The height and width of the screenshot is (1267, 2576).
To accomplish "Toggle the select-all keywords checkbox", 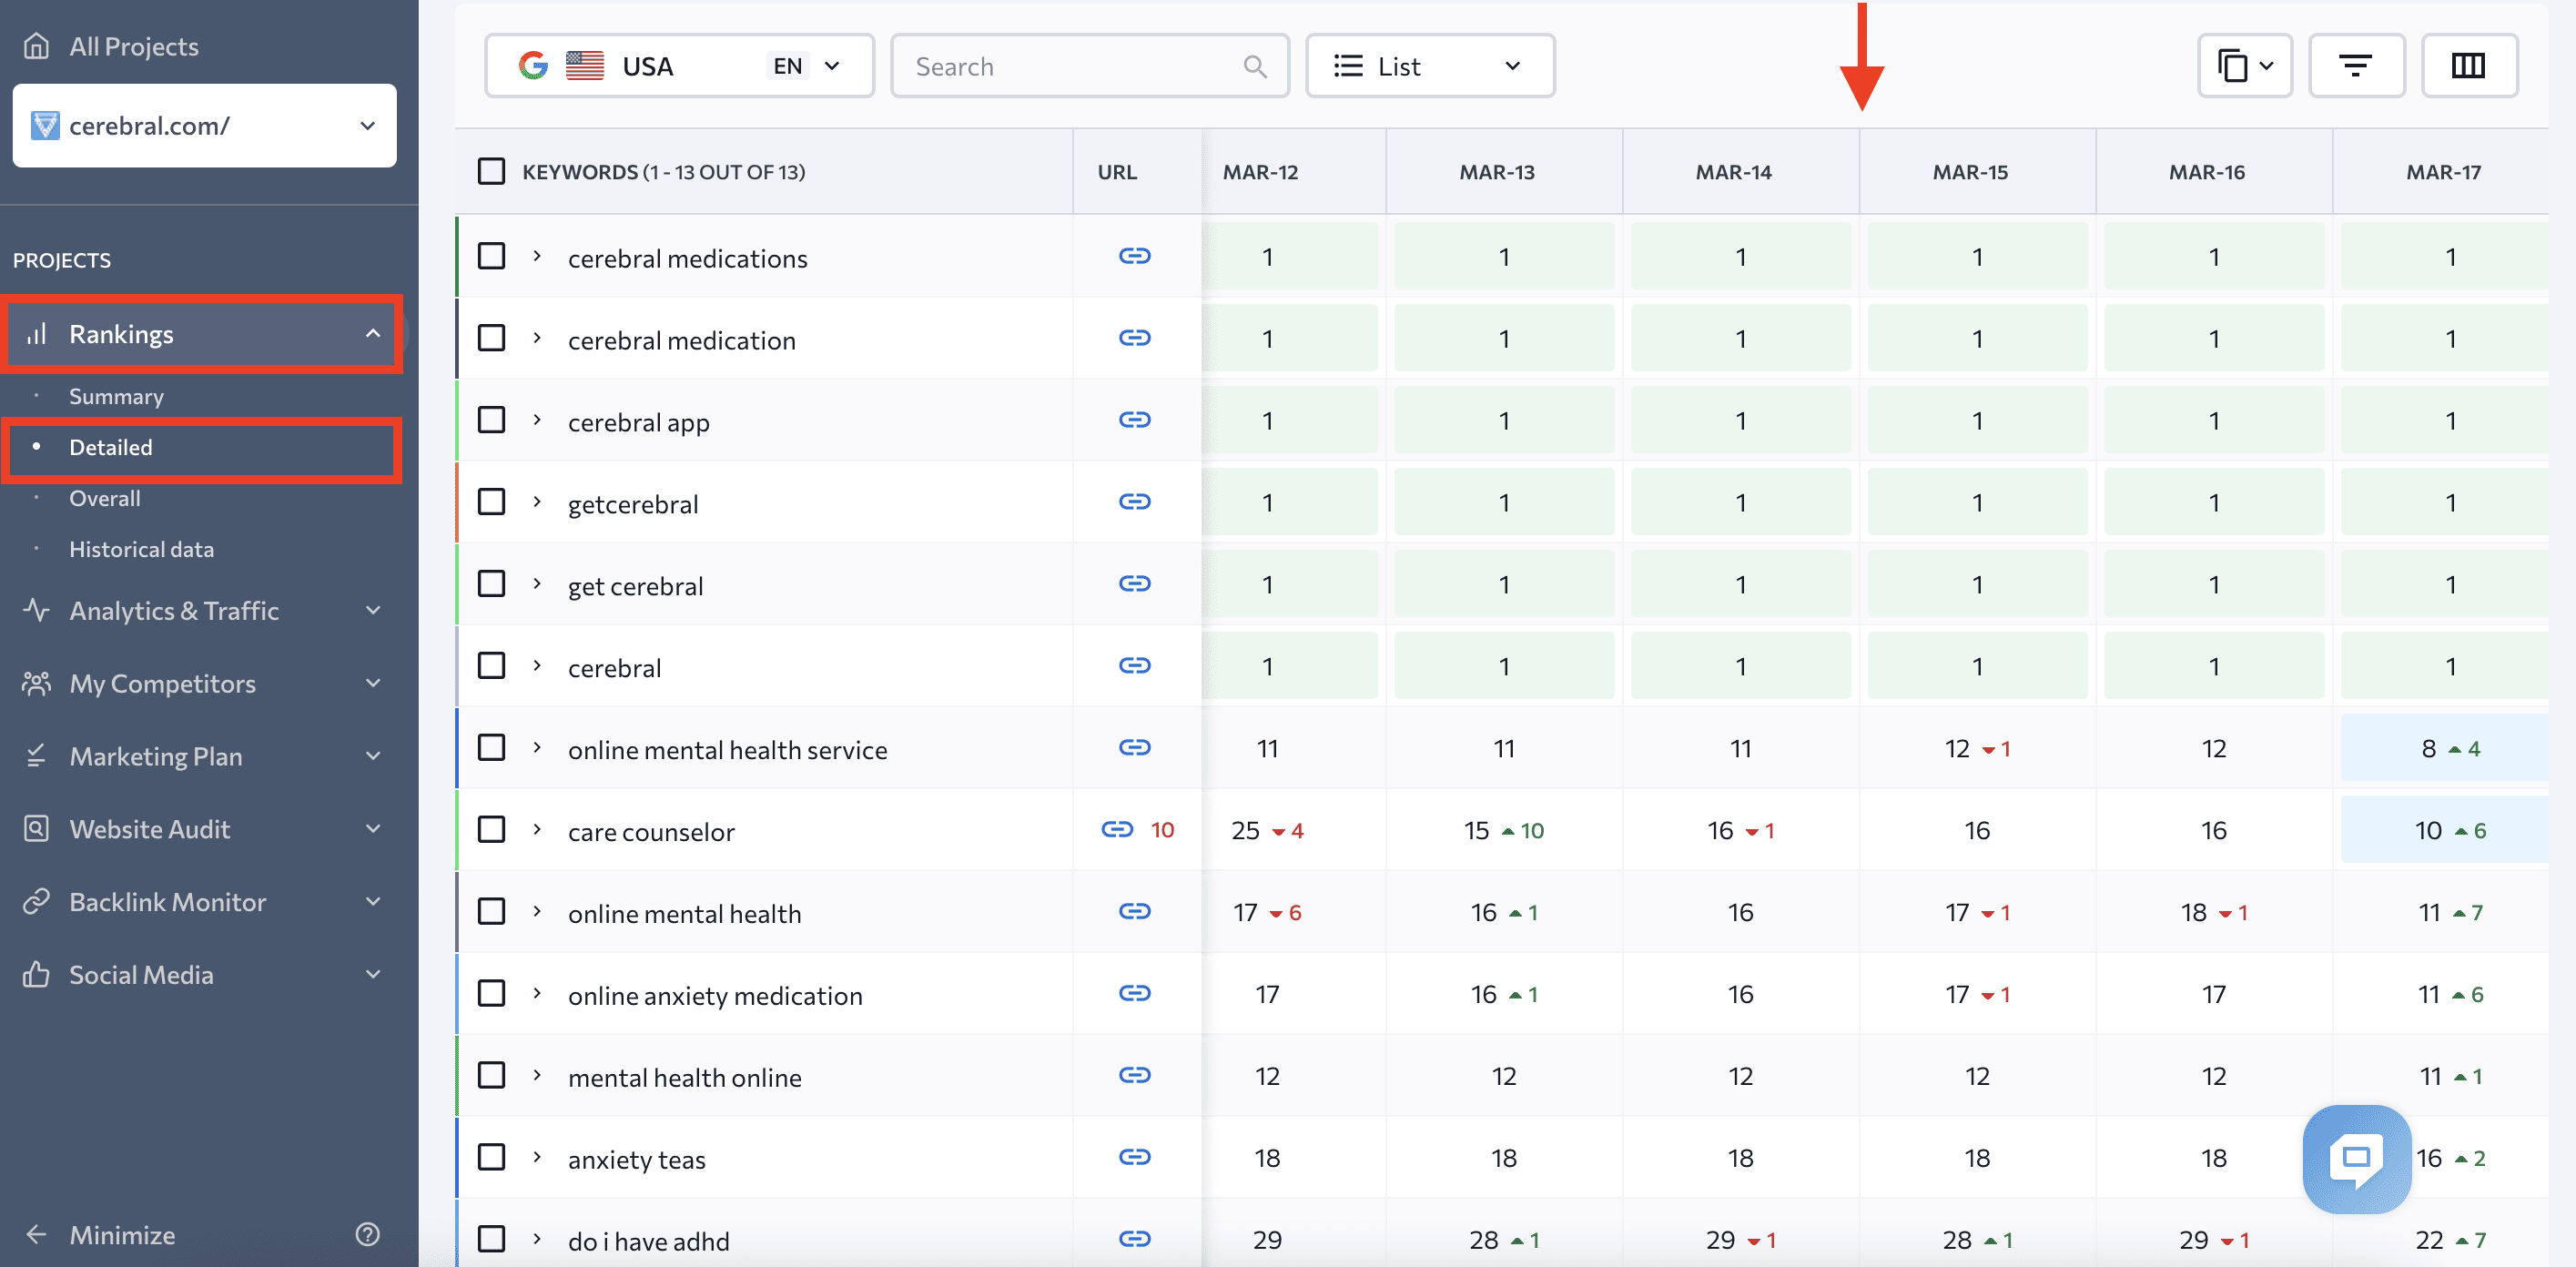I will click(491, 171).
